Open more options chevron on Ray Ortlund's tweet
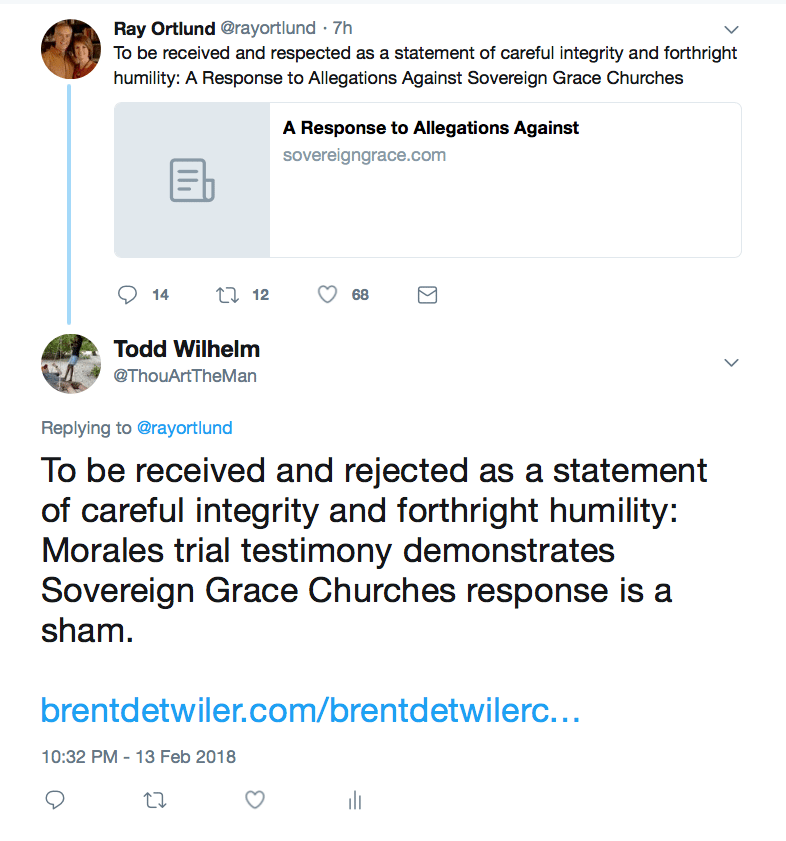This screenshot has width=786, height=841. pyautogui.click(x=731, y=29)
